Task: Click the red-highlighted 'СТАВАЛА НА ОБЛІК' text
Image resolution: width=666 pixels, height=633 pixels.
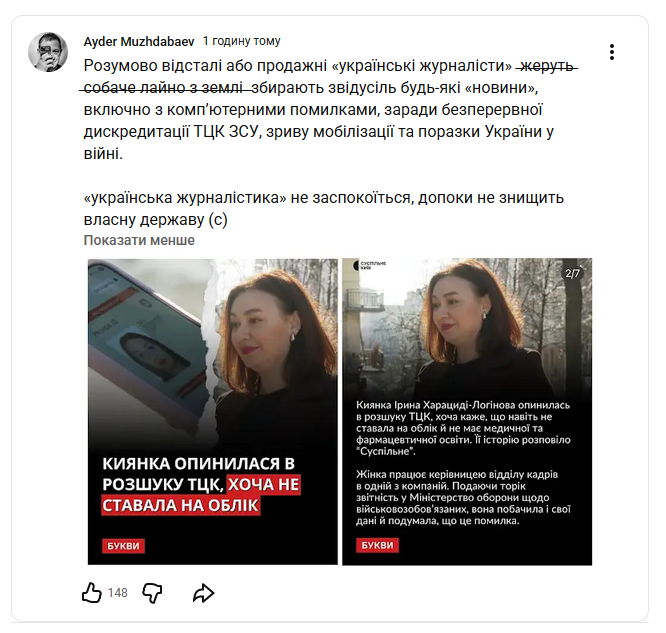Action: tap(180, 505)
